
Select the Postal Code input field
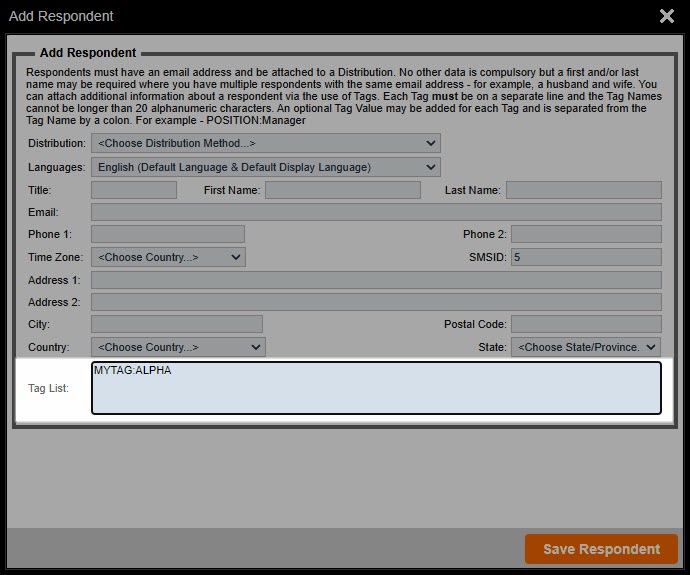(x=585, y=324)
